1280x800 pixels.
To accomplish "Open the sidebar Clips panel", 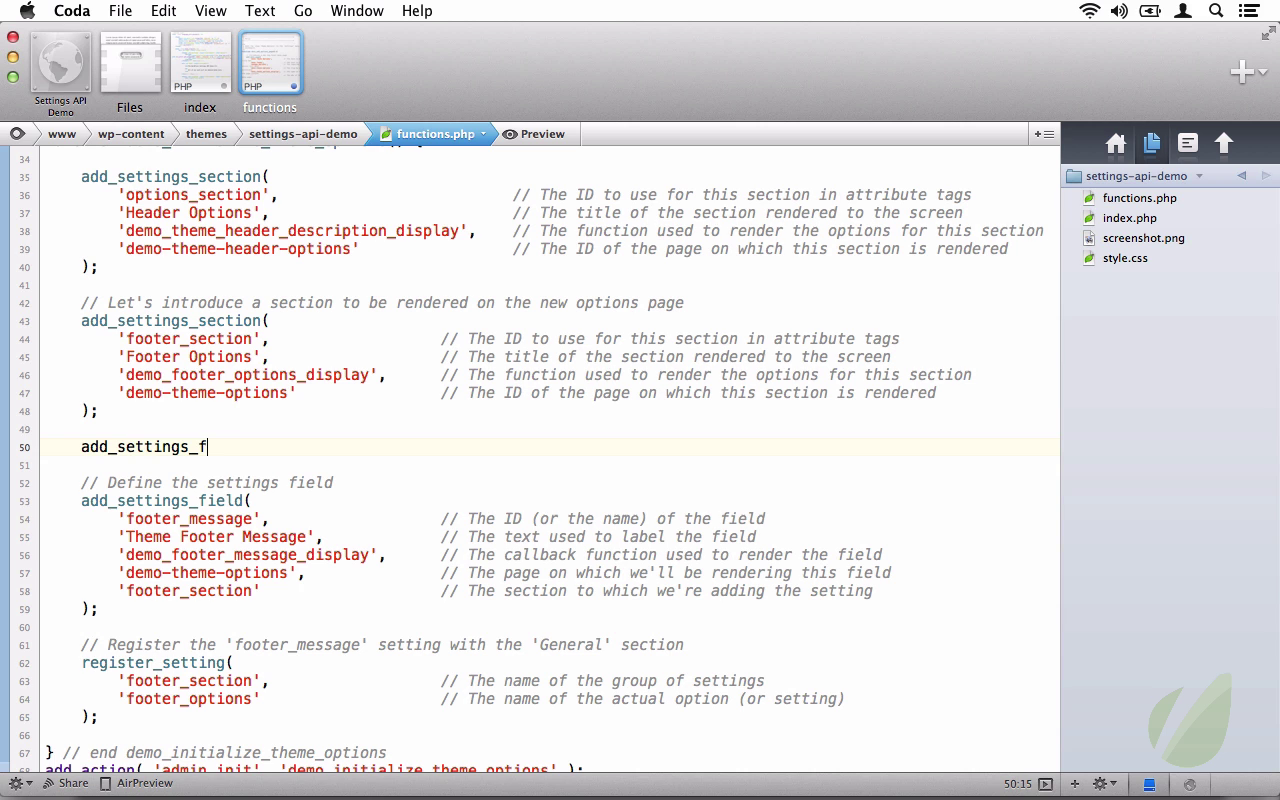I will pyautogui.click(x=1188, y=144).
